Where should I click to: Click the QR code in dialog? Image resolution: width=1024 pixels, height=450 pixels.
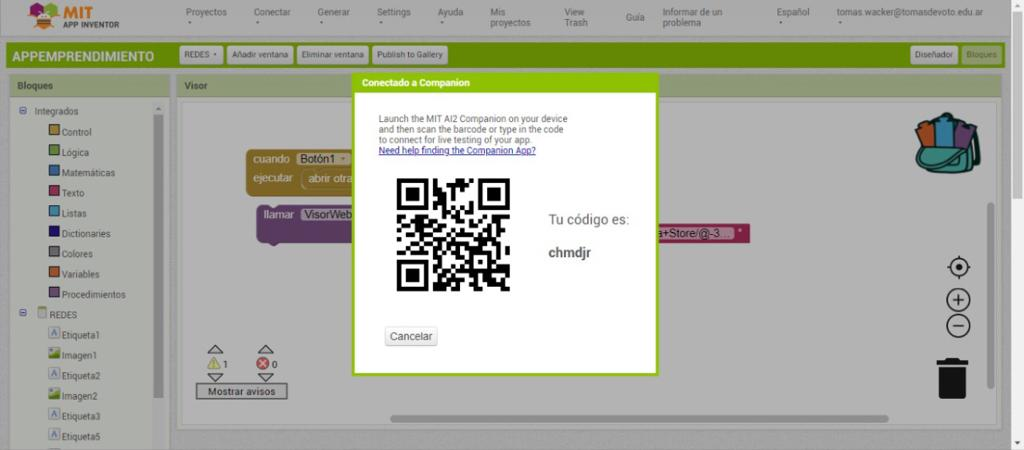tap(453, 234)
